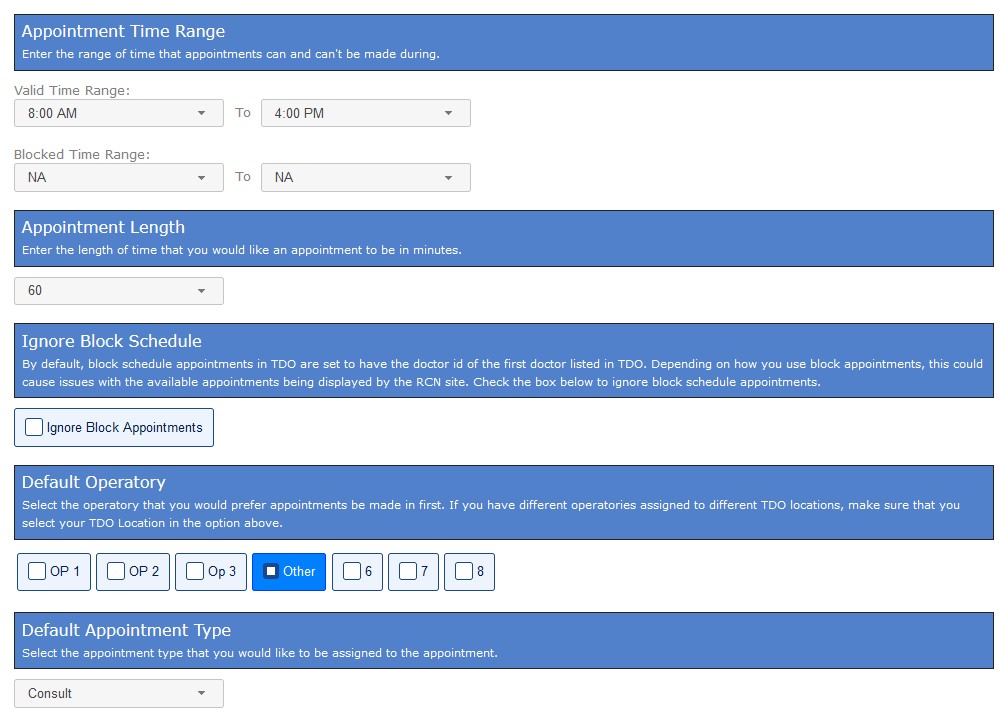Viewport: 999px width, 713px height.
Task: Click the Default Appointment Type heading
Action: 126,630
